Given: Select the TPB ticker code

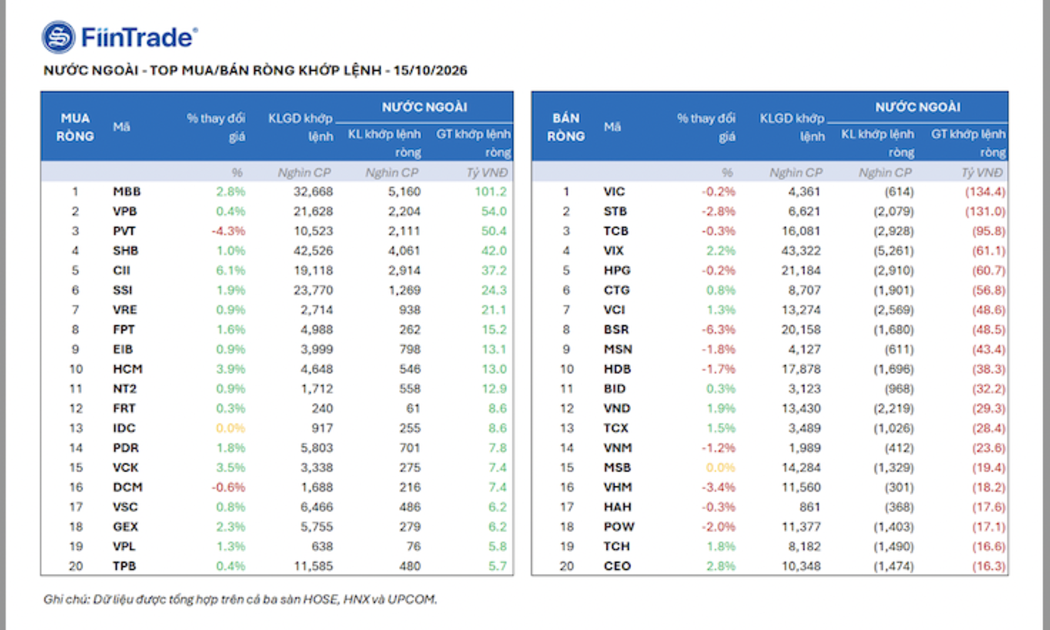Looking at the screenshot, I should tap(125, 566).
